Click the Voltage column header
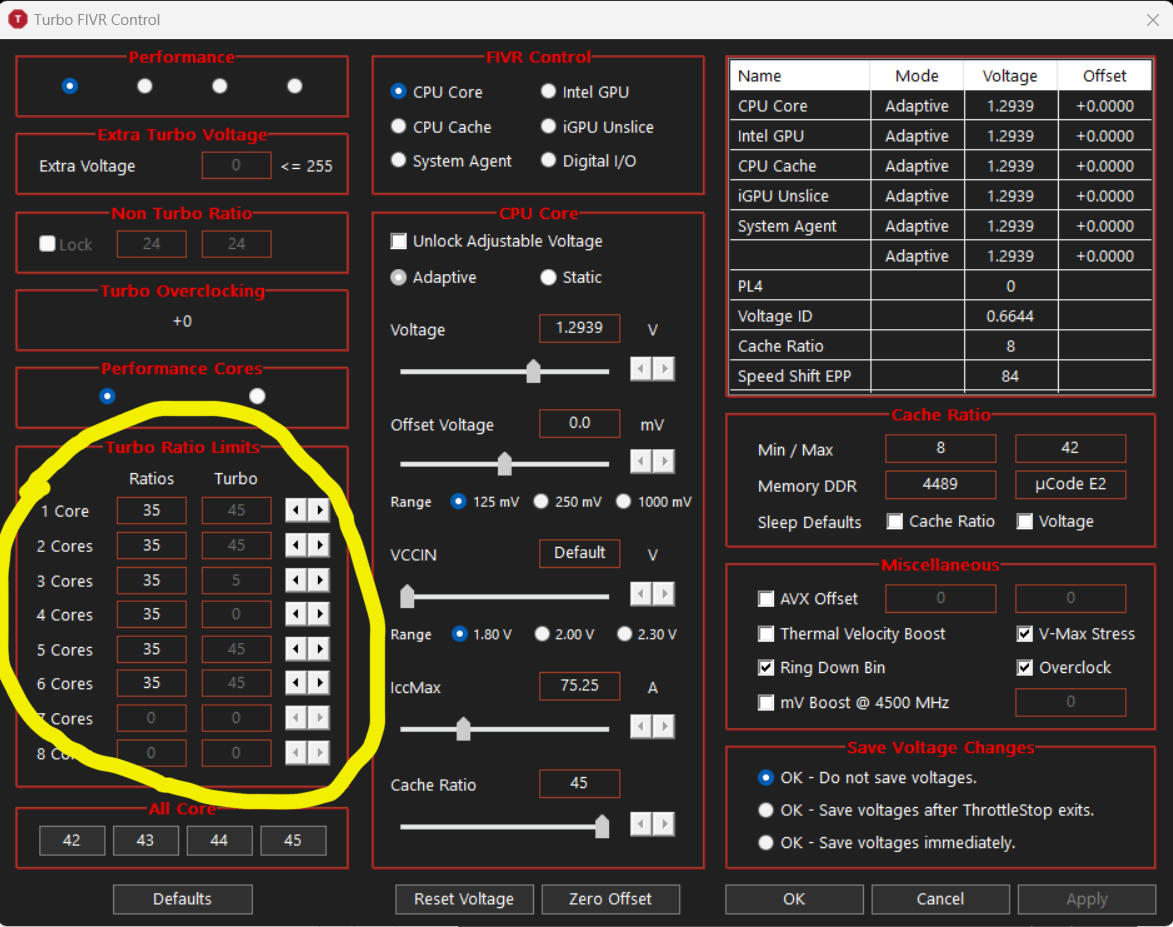The height and width of the screenshot is (927, 1173). (1010, 76)
